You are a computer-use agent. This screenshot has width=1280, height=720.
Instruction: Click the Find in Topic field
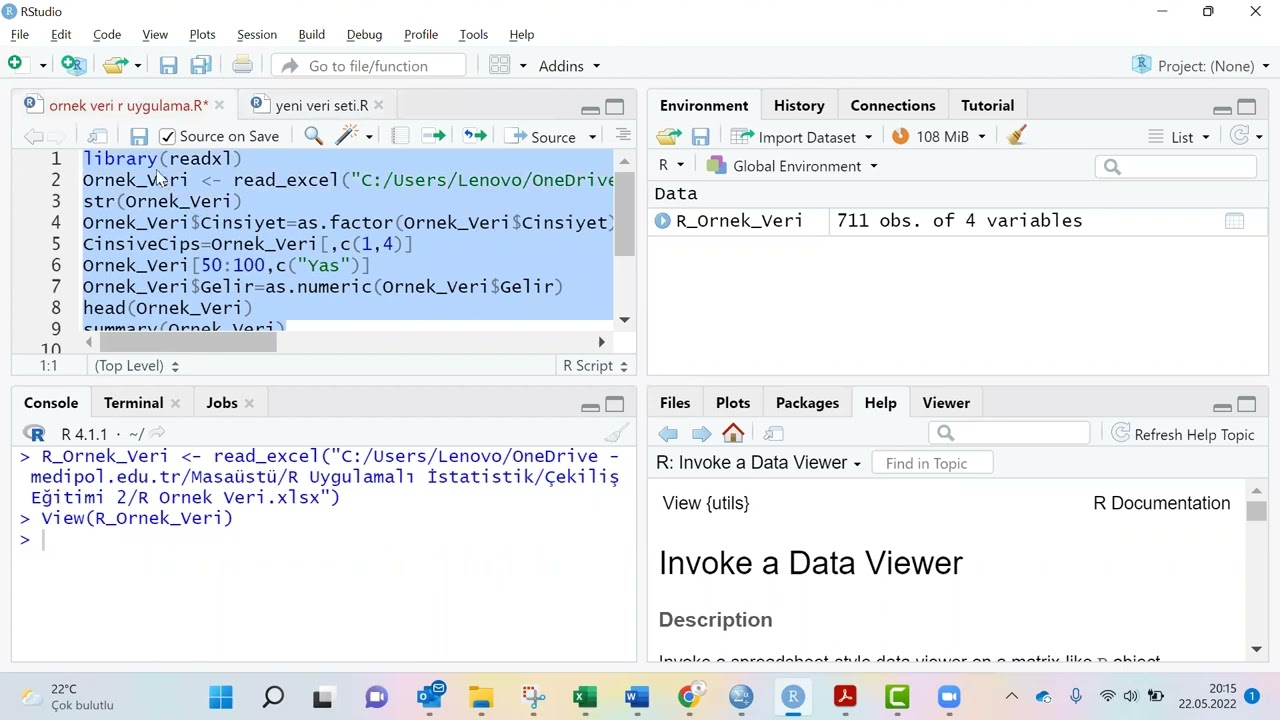(933, 463)
